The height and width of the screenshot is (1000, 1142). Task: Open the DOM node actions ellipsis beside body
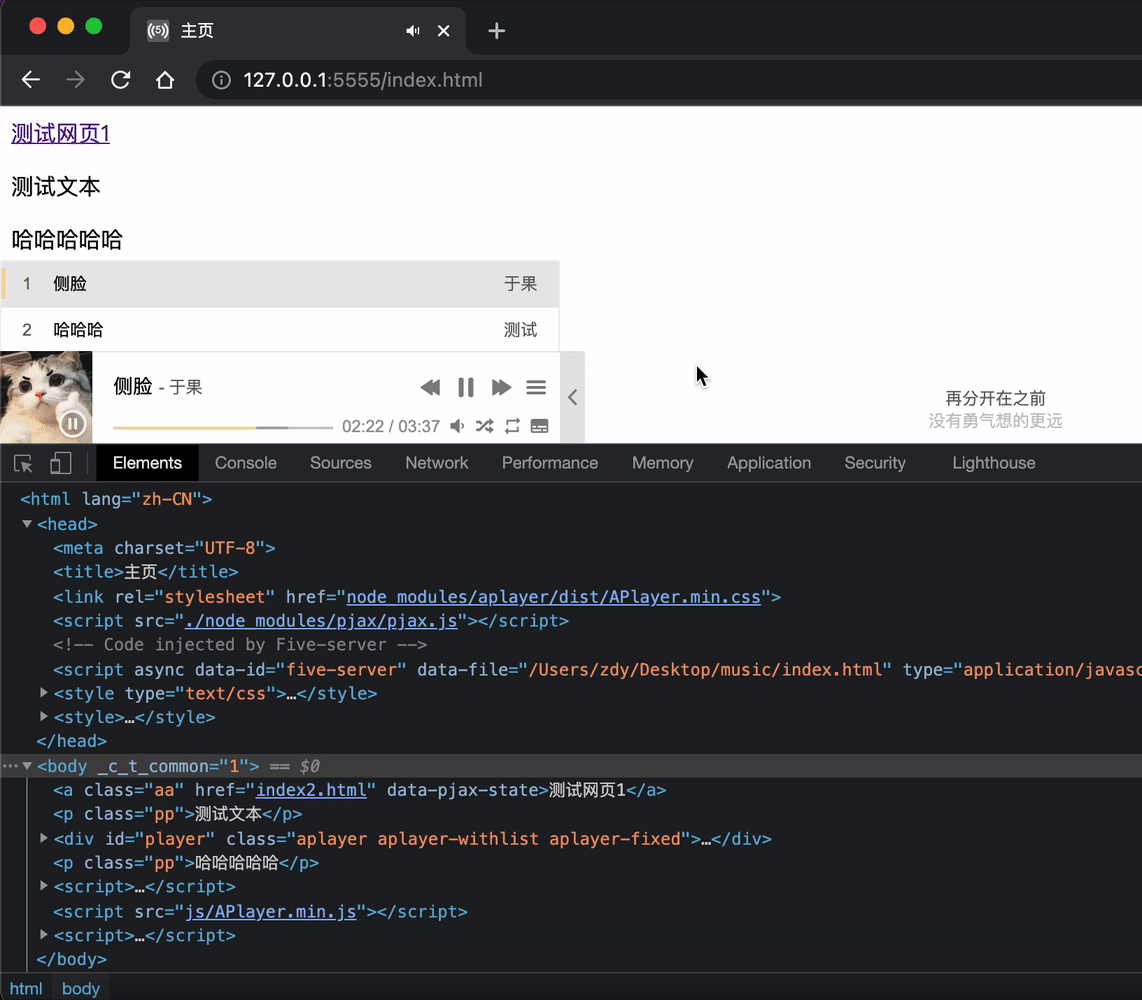[9, 766]
